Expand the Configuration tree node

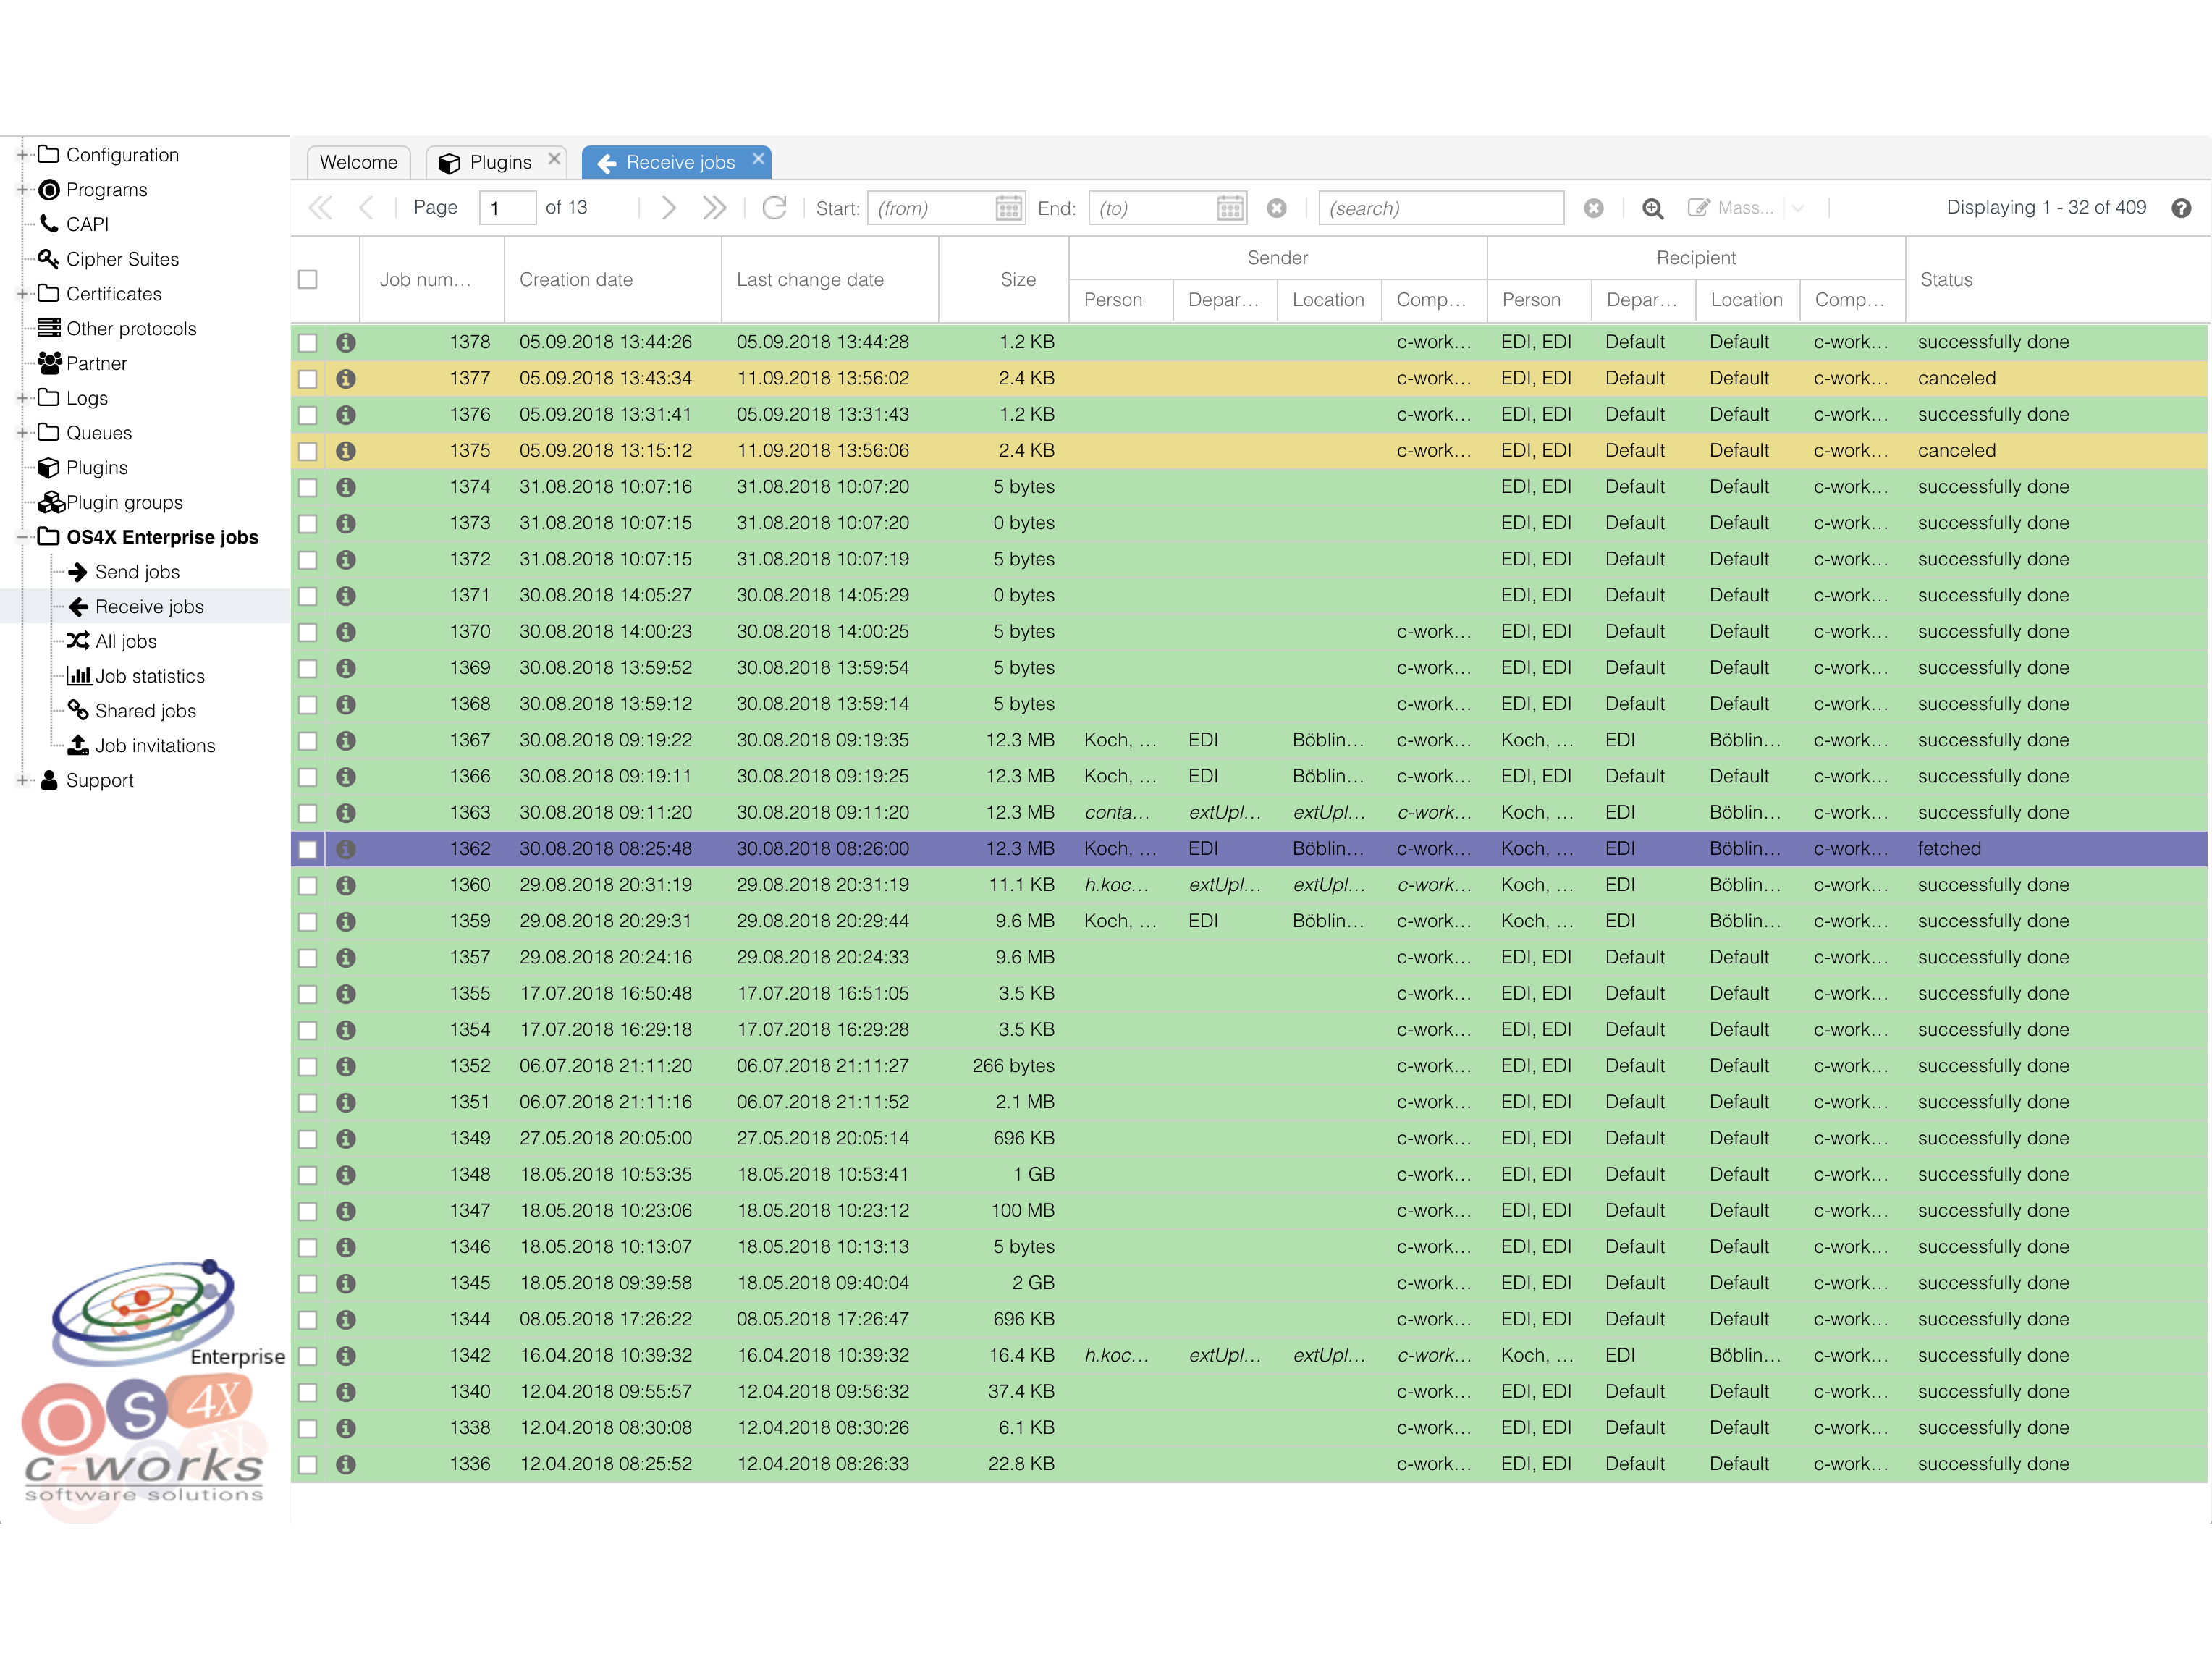coord(22,155)
